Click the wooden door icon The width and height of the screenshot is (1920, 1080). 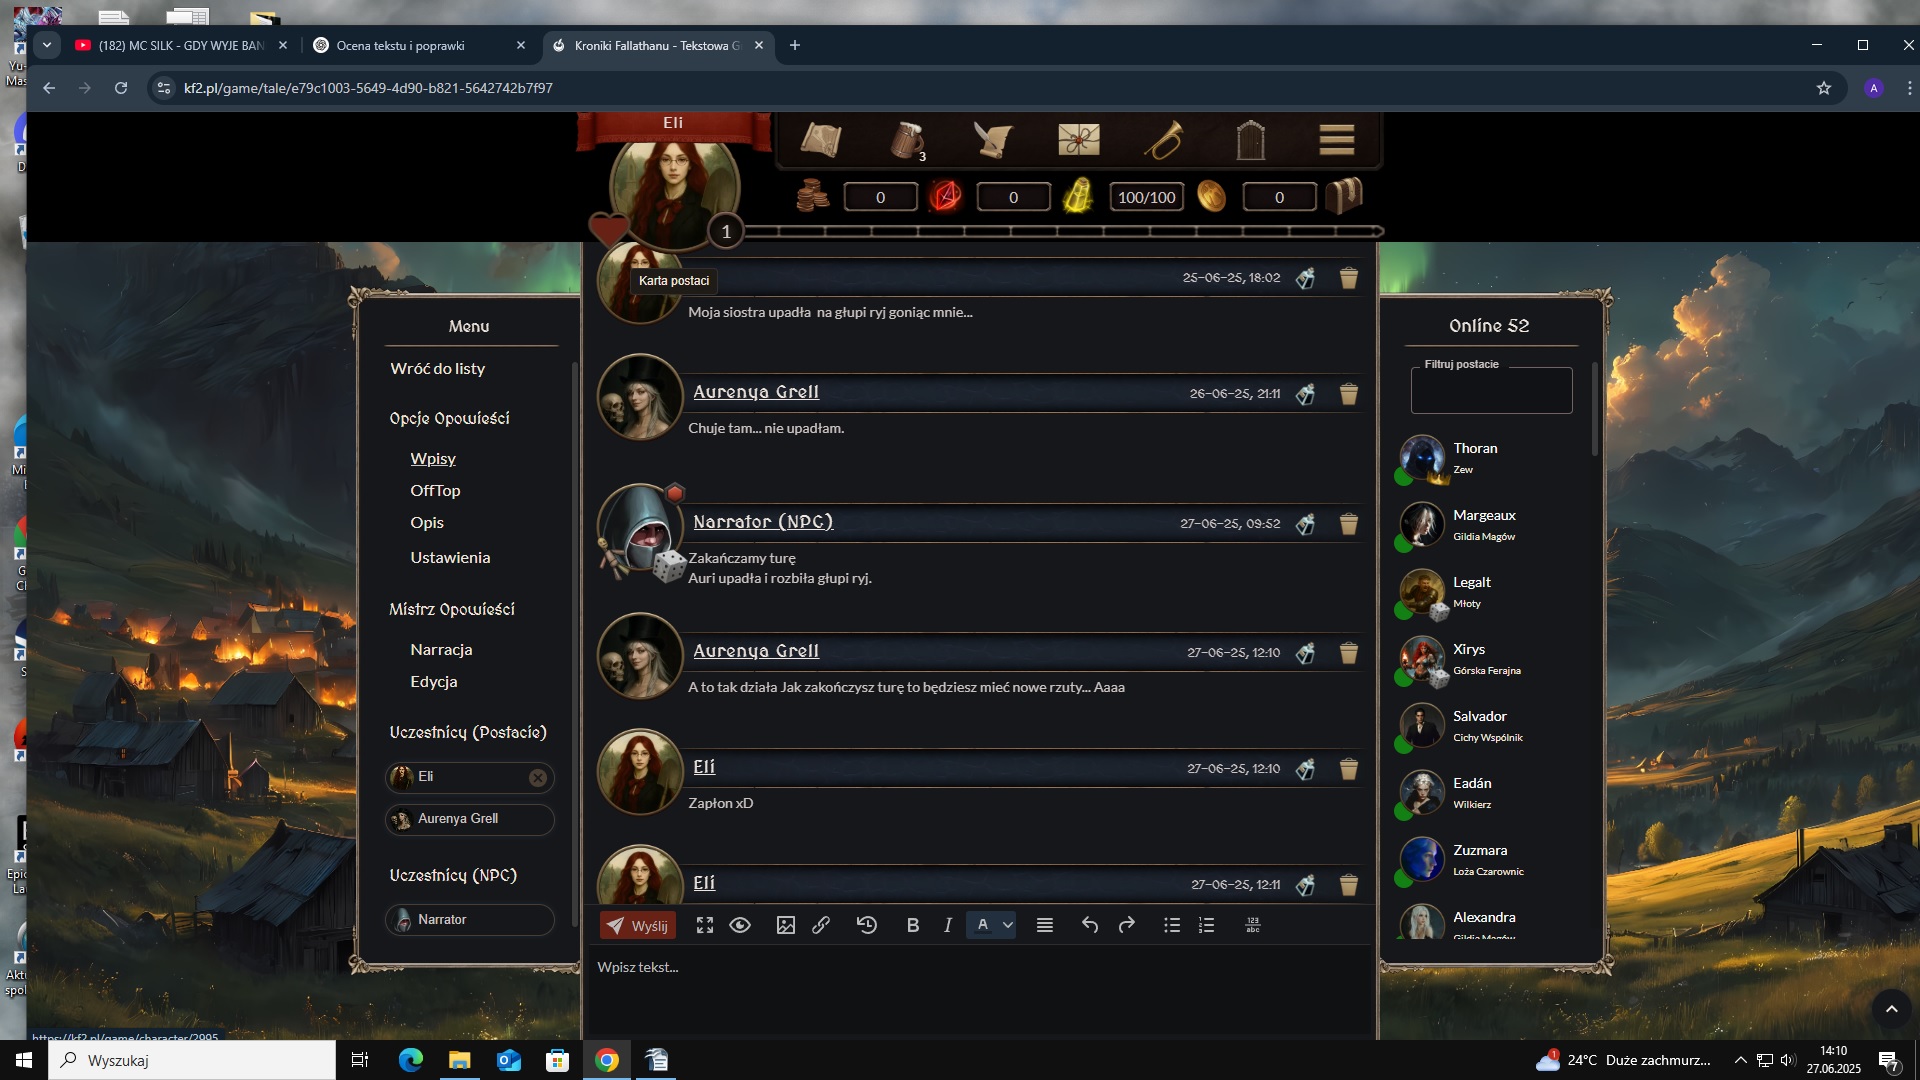coord(1251,140)
